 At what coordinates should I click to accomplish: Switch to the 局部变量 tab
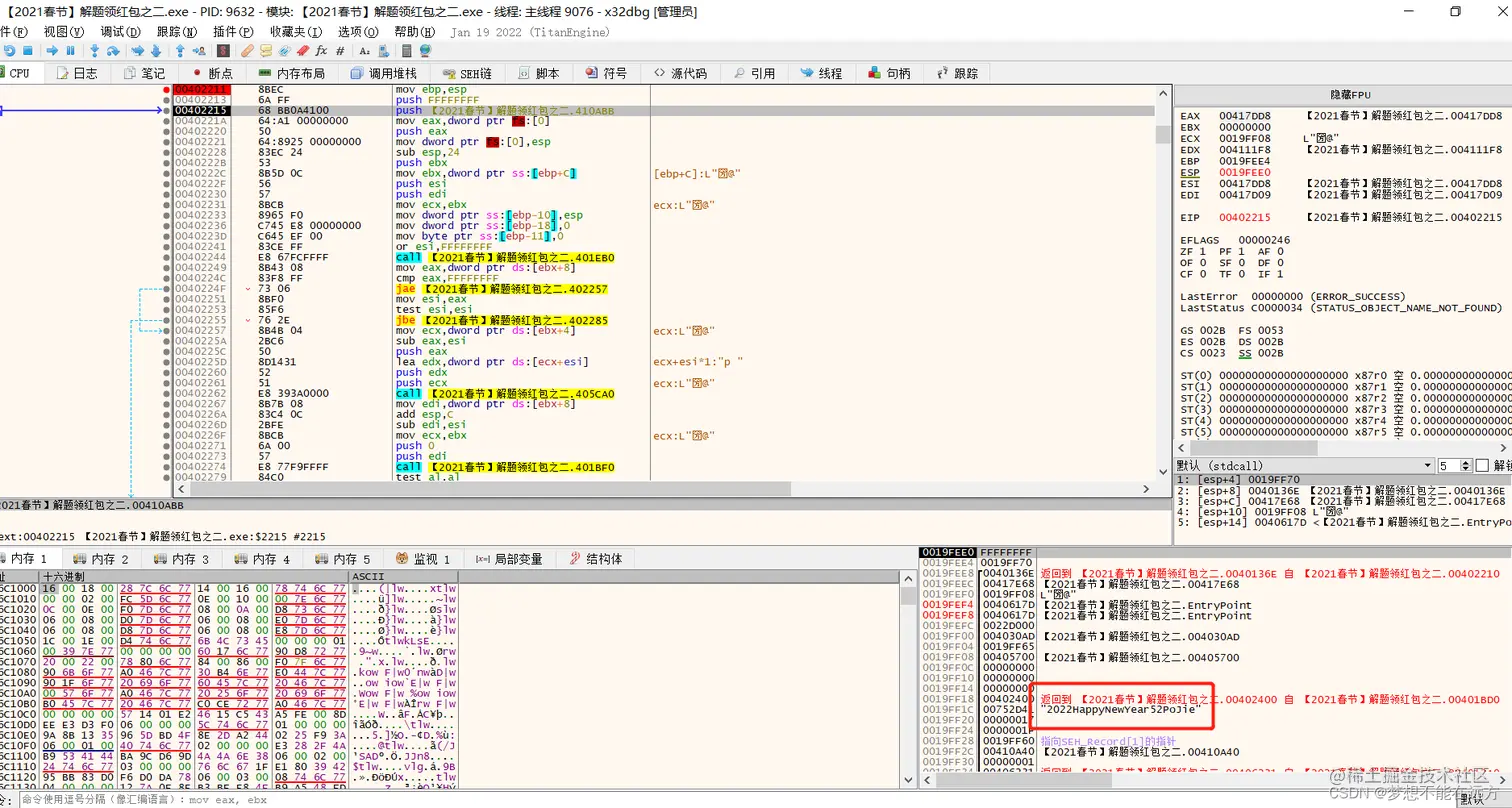(510, 559)
